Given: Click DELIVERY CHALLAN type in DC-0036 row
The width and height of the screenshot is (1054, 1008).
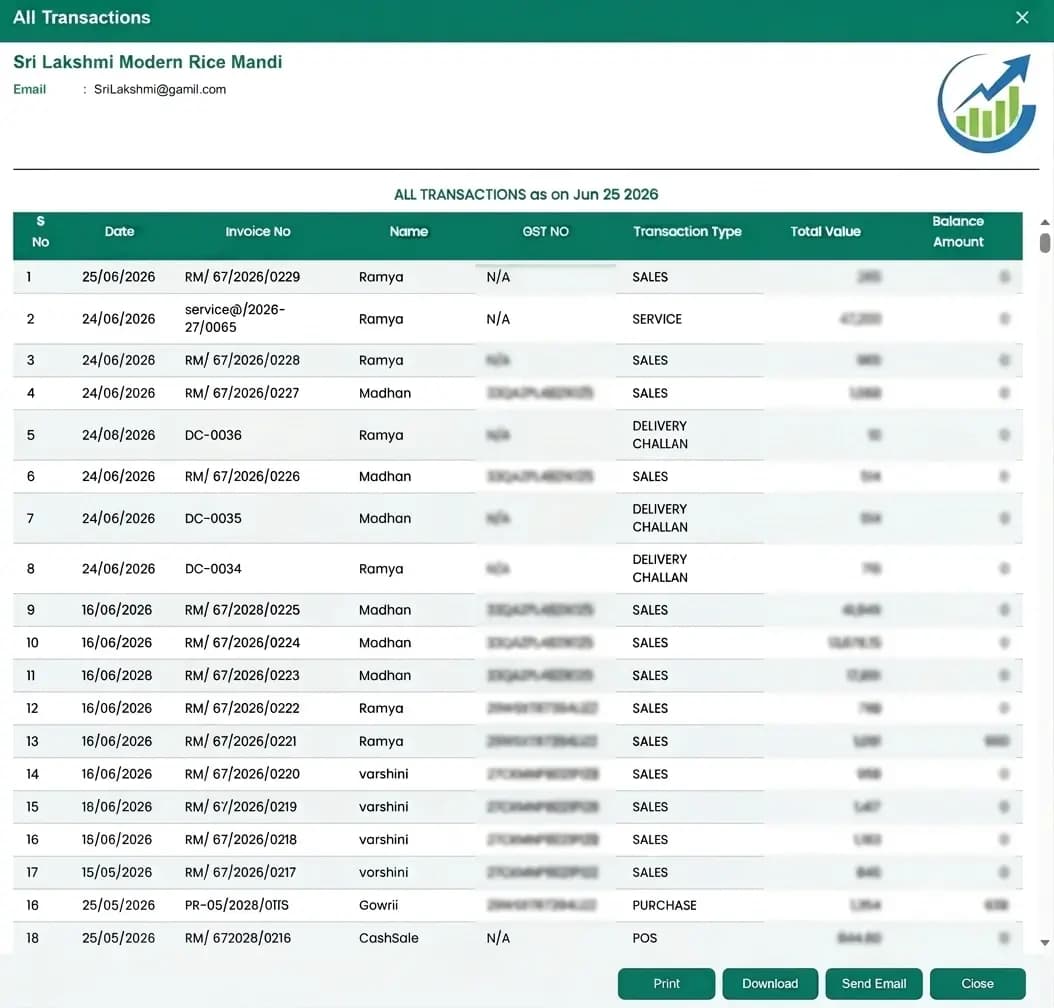Looking at the screenshot, I should 660,435.
